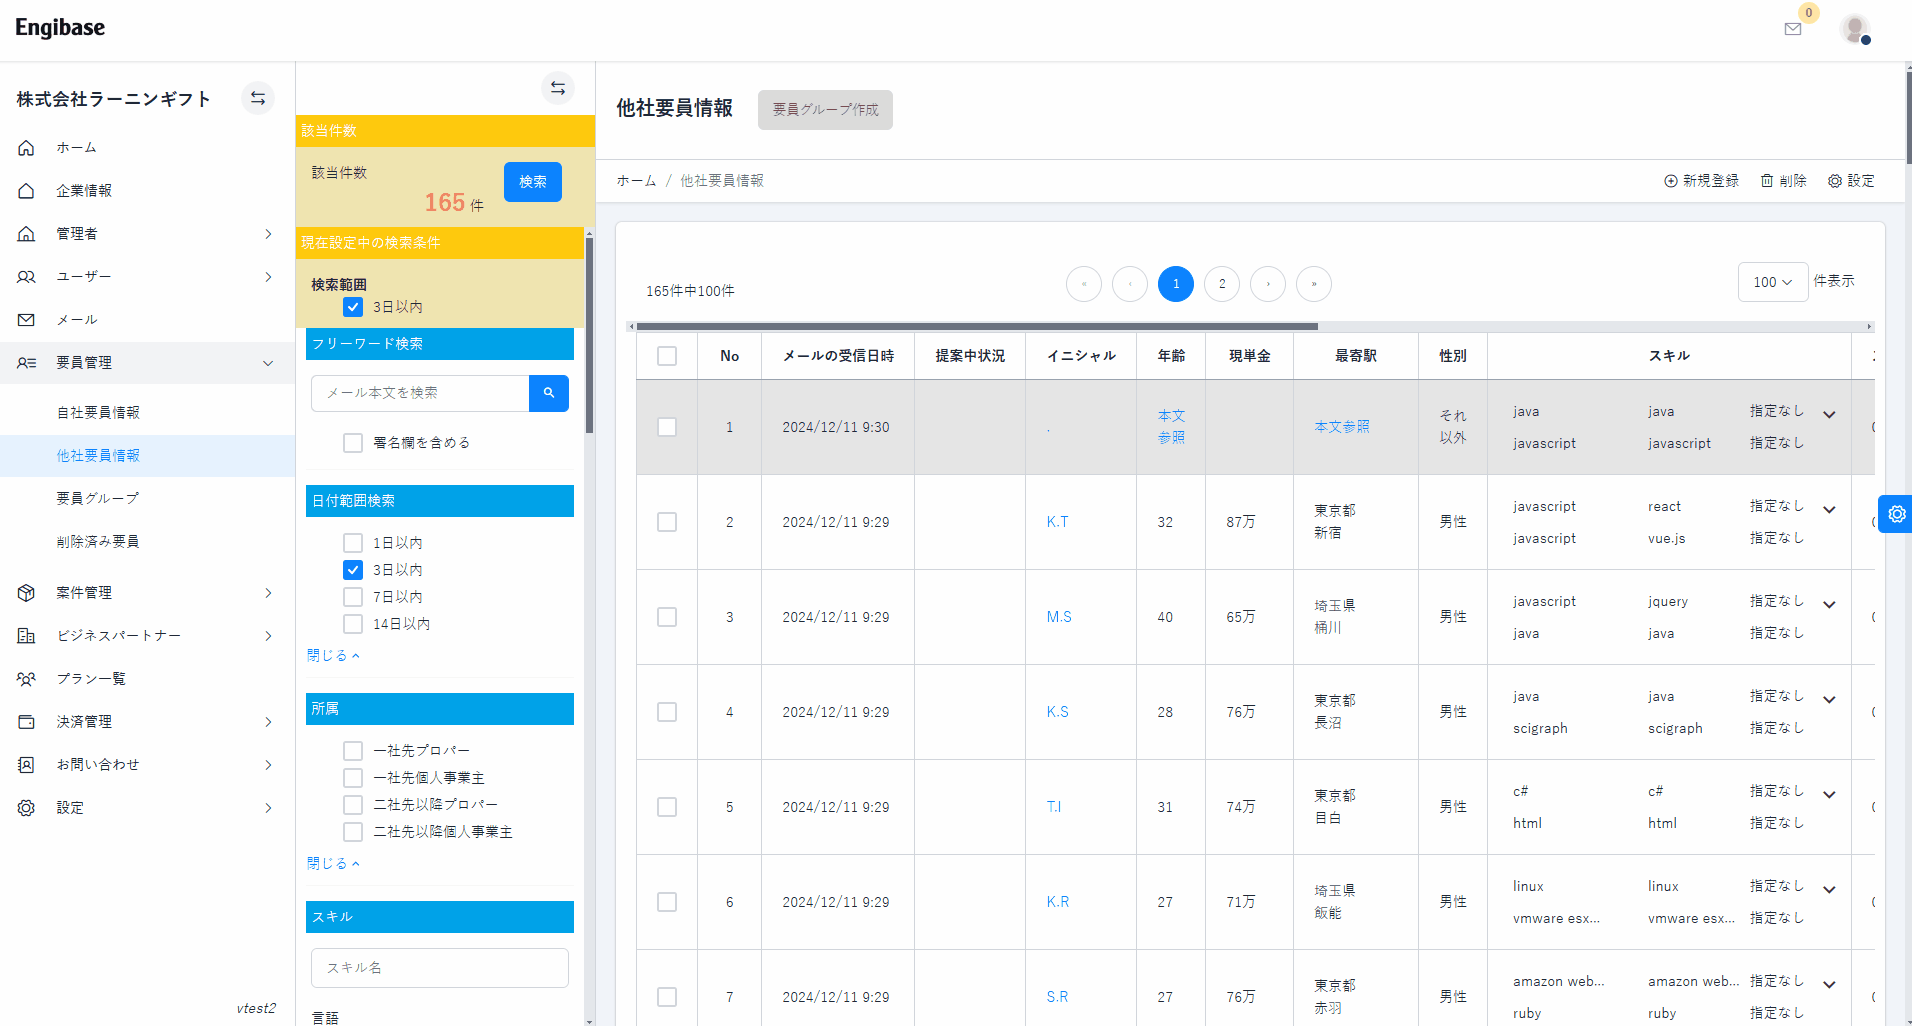Click the 削除 trash icon
Viewport: 1912px width, 1026px height.
pos(1767,181)
